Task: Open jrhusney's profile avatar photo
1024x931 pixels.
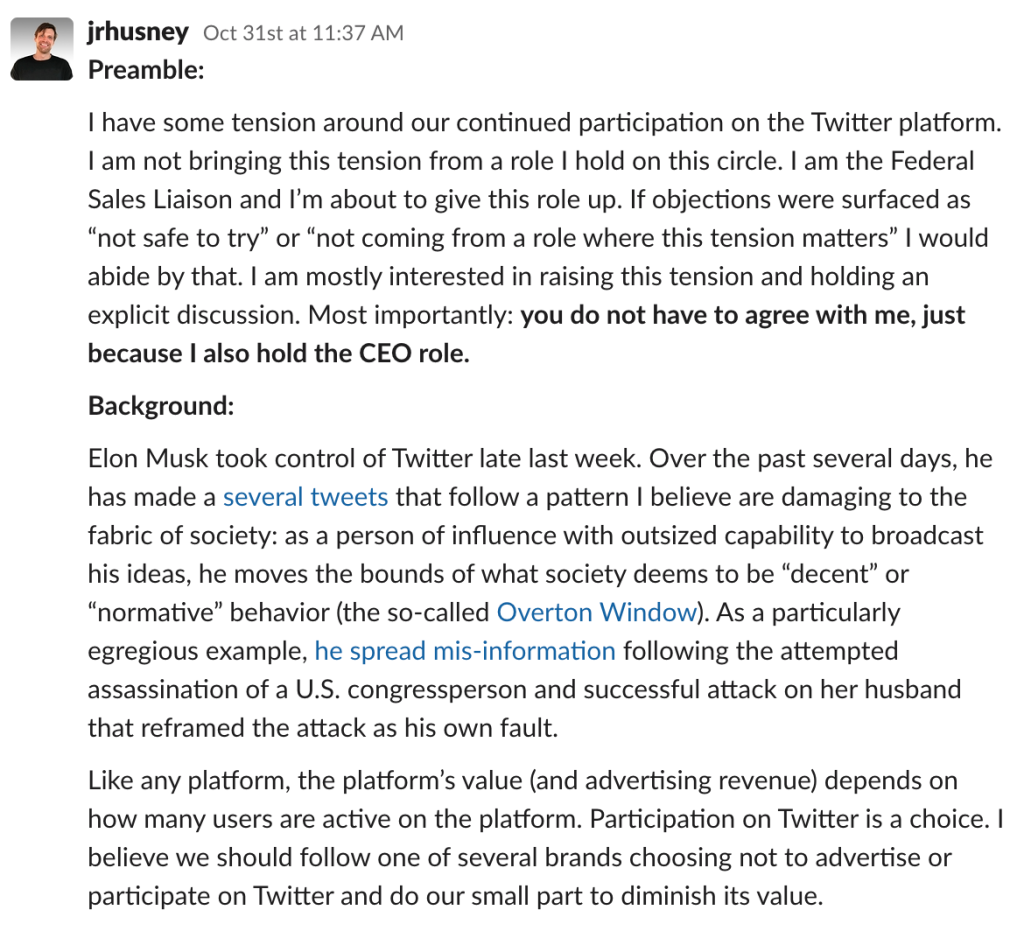Action: pyautogui.click(x=42, y=50)
